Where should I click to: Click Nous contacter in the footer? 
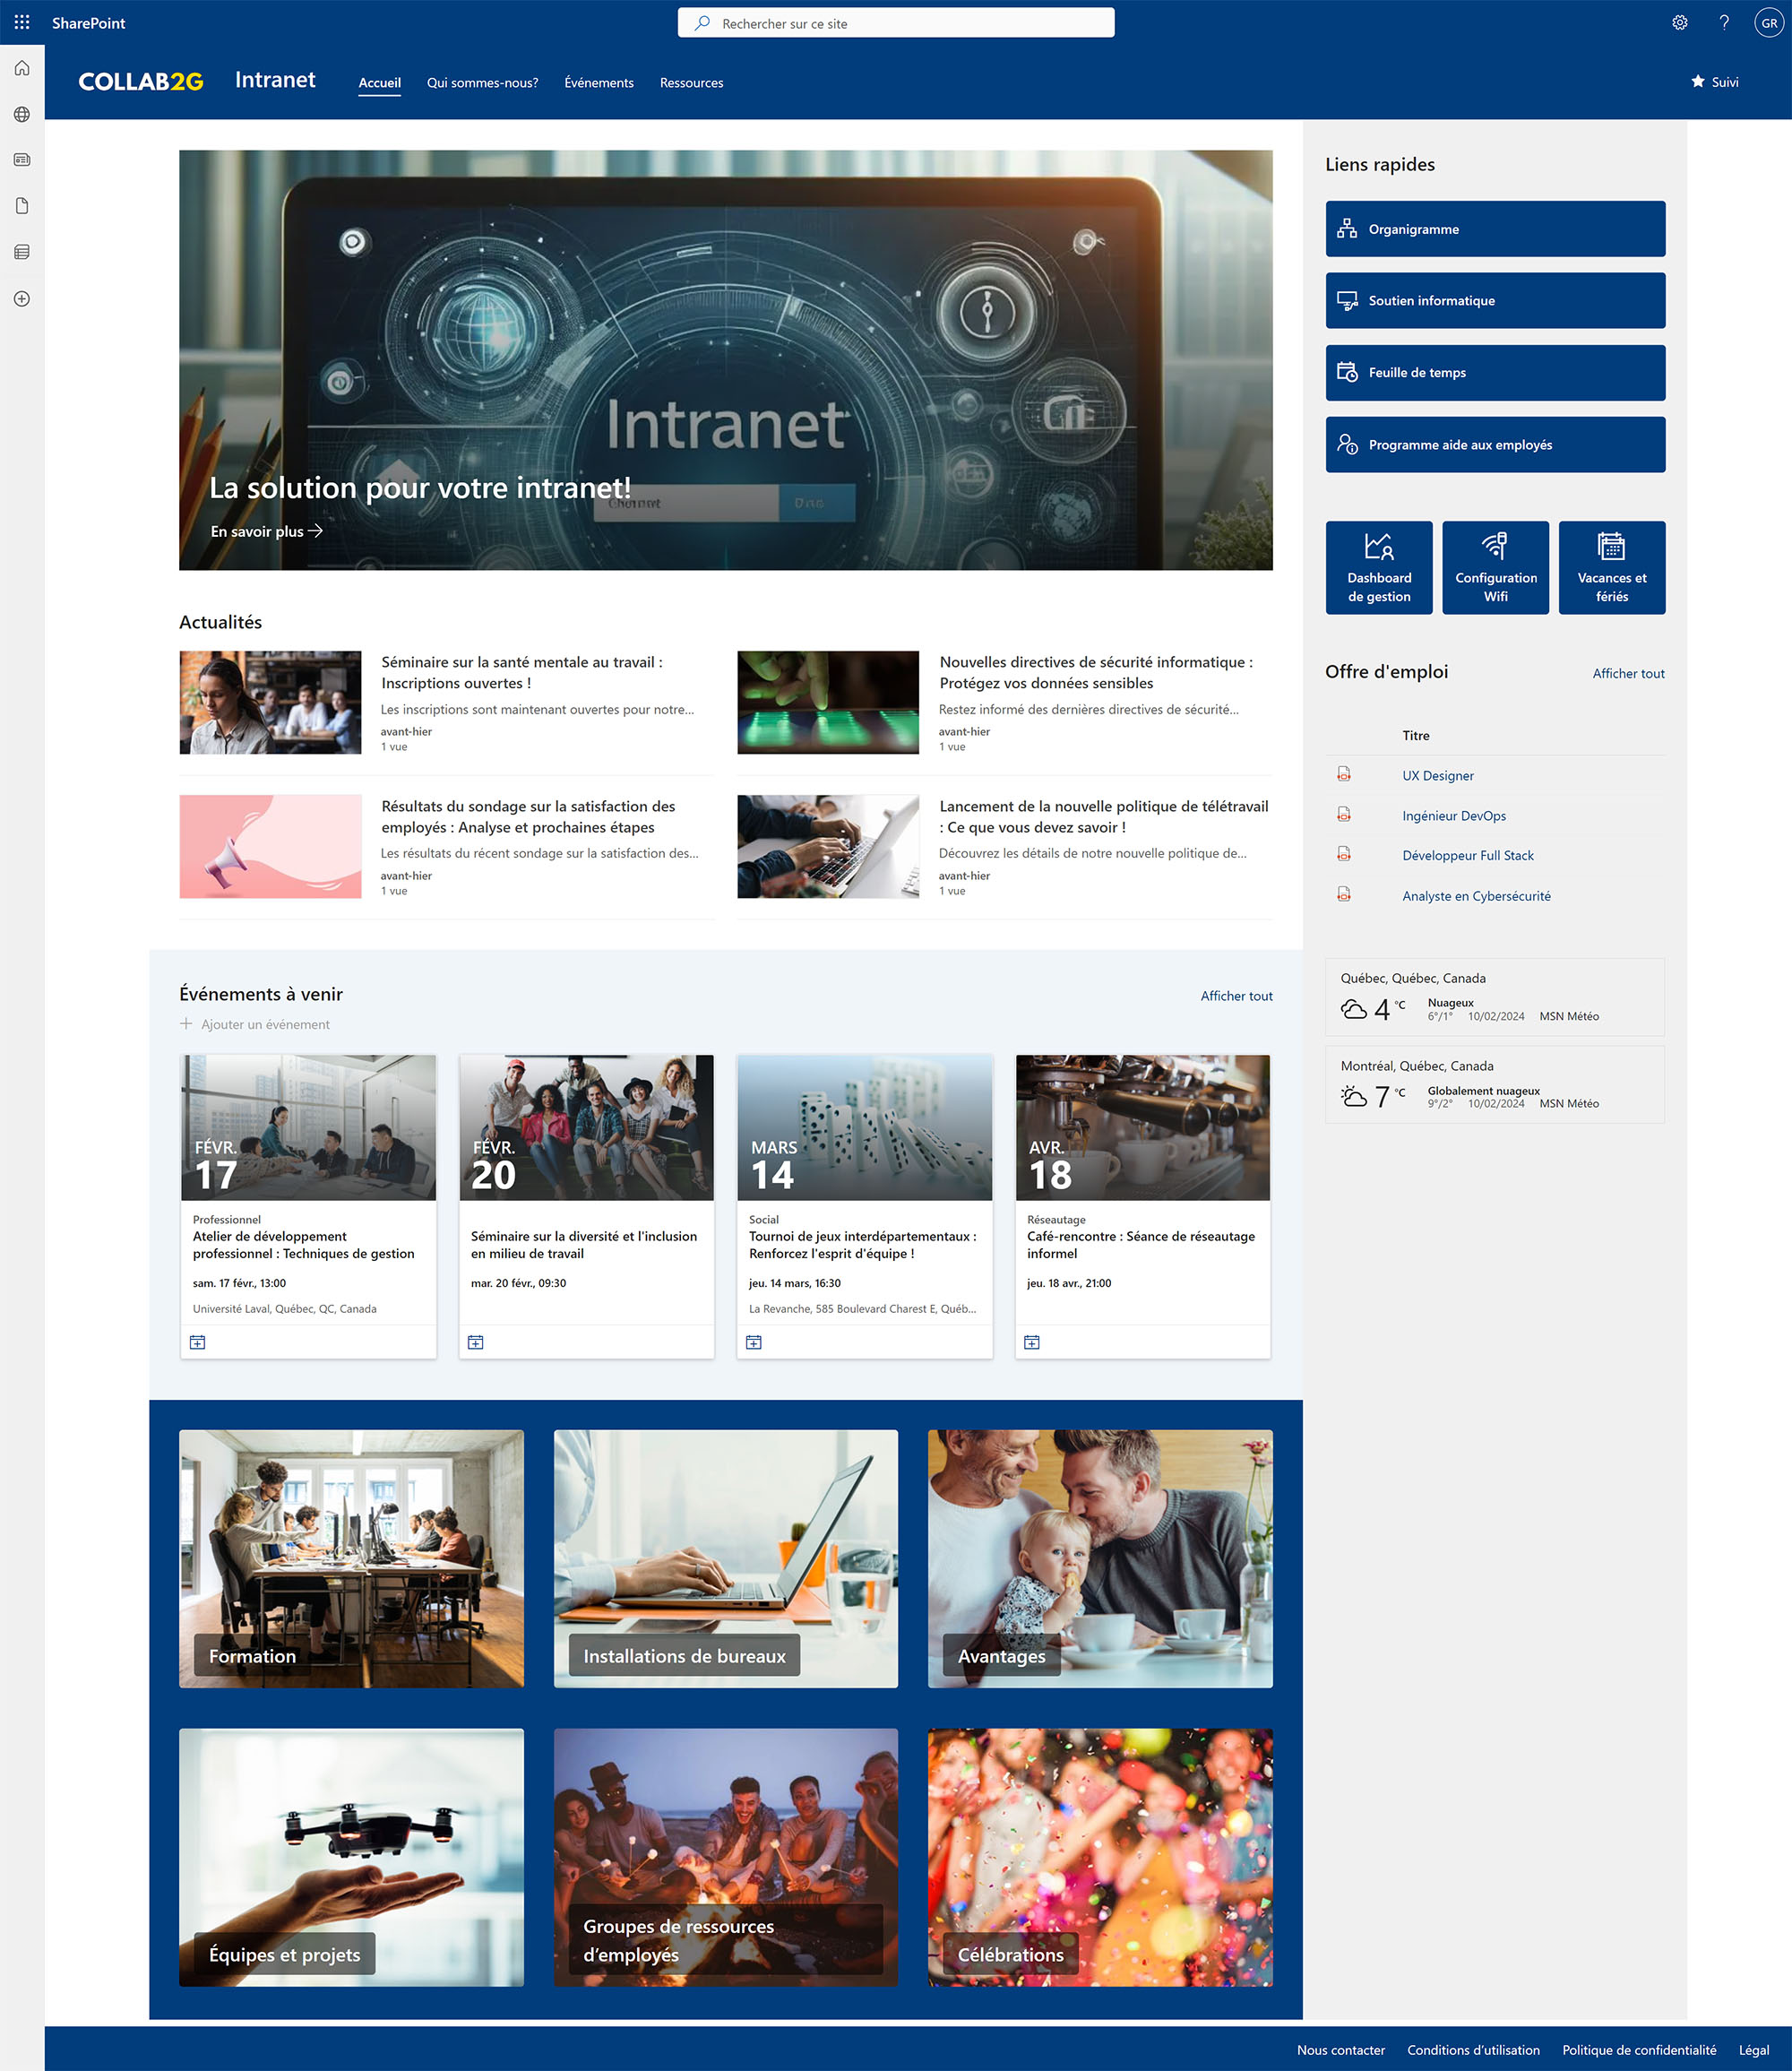(1341, 2050)
